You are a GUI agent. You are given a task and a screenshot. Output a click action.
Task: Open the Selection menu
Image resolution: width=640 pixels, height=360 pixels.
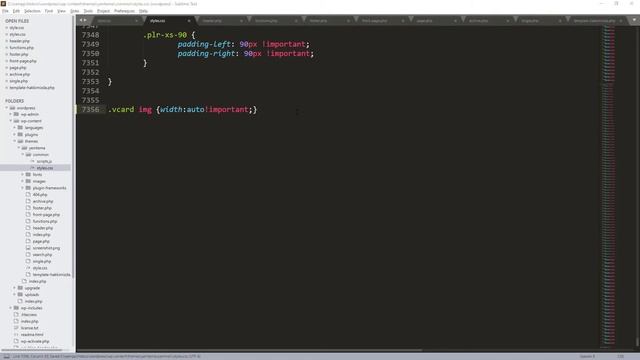[32, 11]
